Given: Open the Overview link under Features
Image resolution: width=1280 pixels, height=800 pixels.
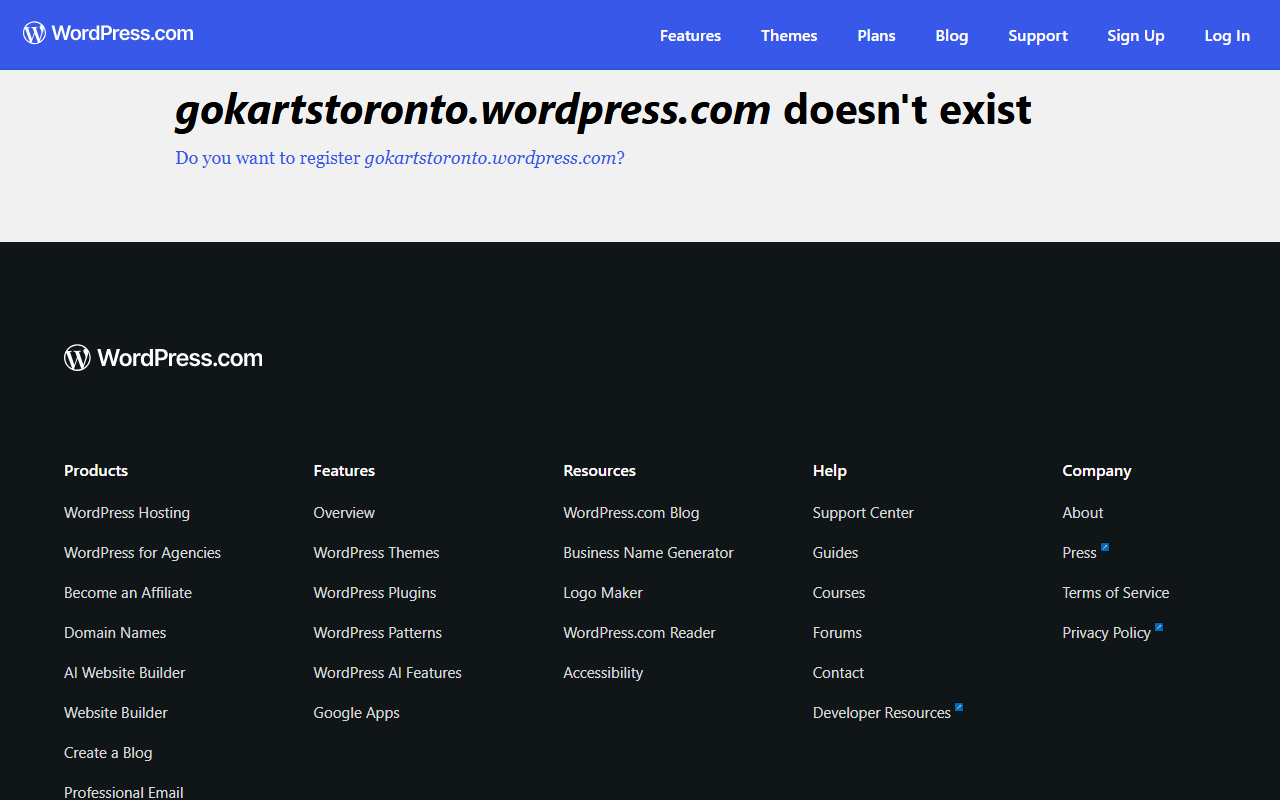Looking at the screenshot, I should point(344,513).
